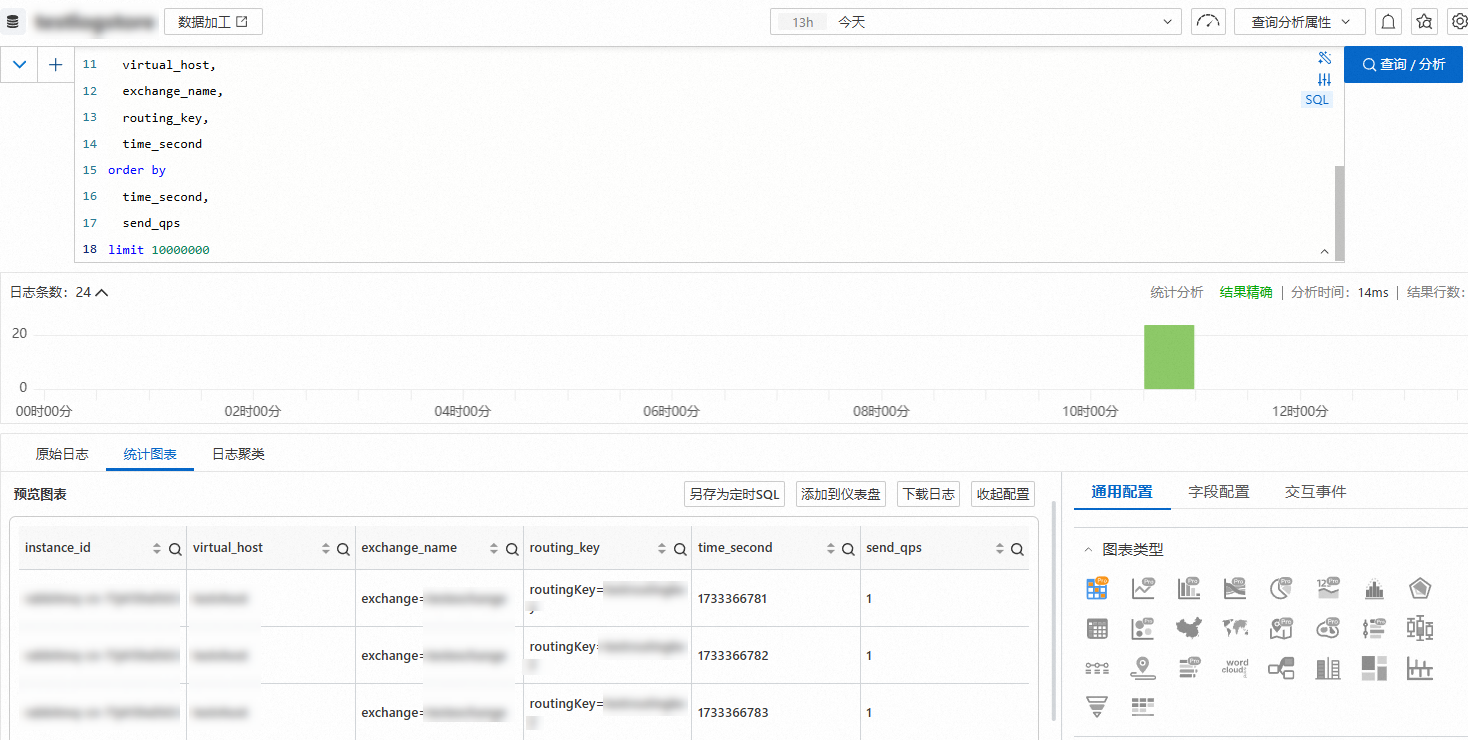Switch to the 原始日志 tab
The width and height of the screenshot is (1468, 740).
(x=62, y=454)
